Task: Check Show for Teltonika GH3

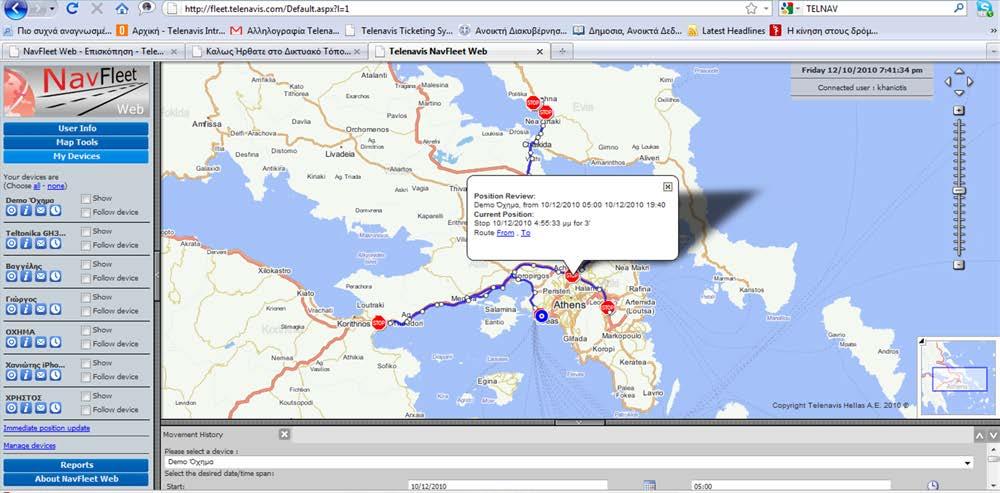Action: (x=86, y=232)
